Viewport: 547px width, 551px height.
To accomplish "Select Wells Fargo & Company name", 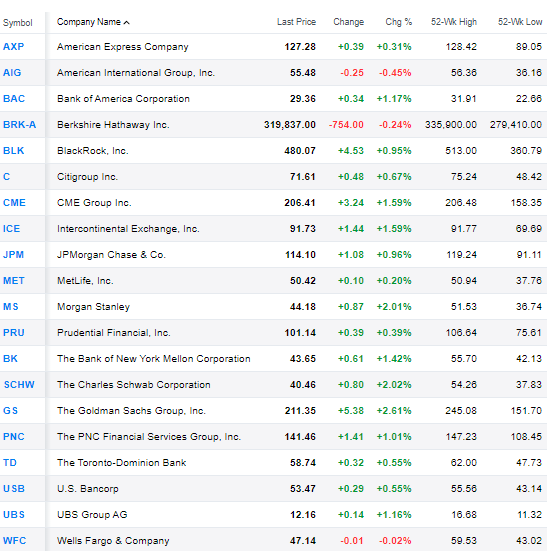I will [113, 541].
